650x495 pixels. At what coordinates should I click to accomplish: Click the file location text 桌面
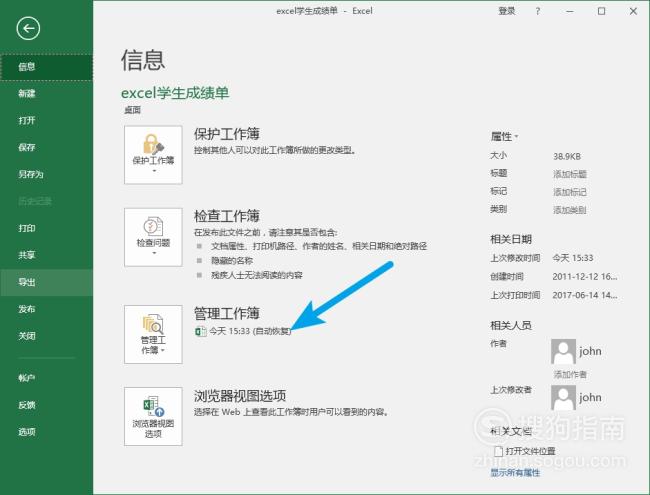coord(132,110)
